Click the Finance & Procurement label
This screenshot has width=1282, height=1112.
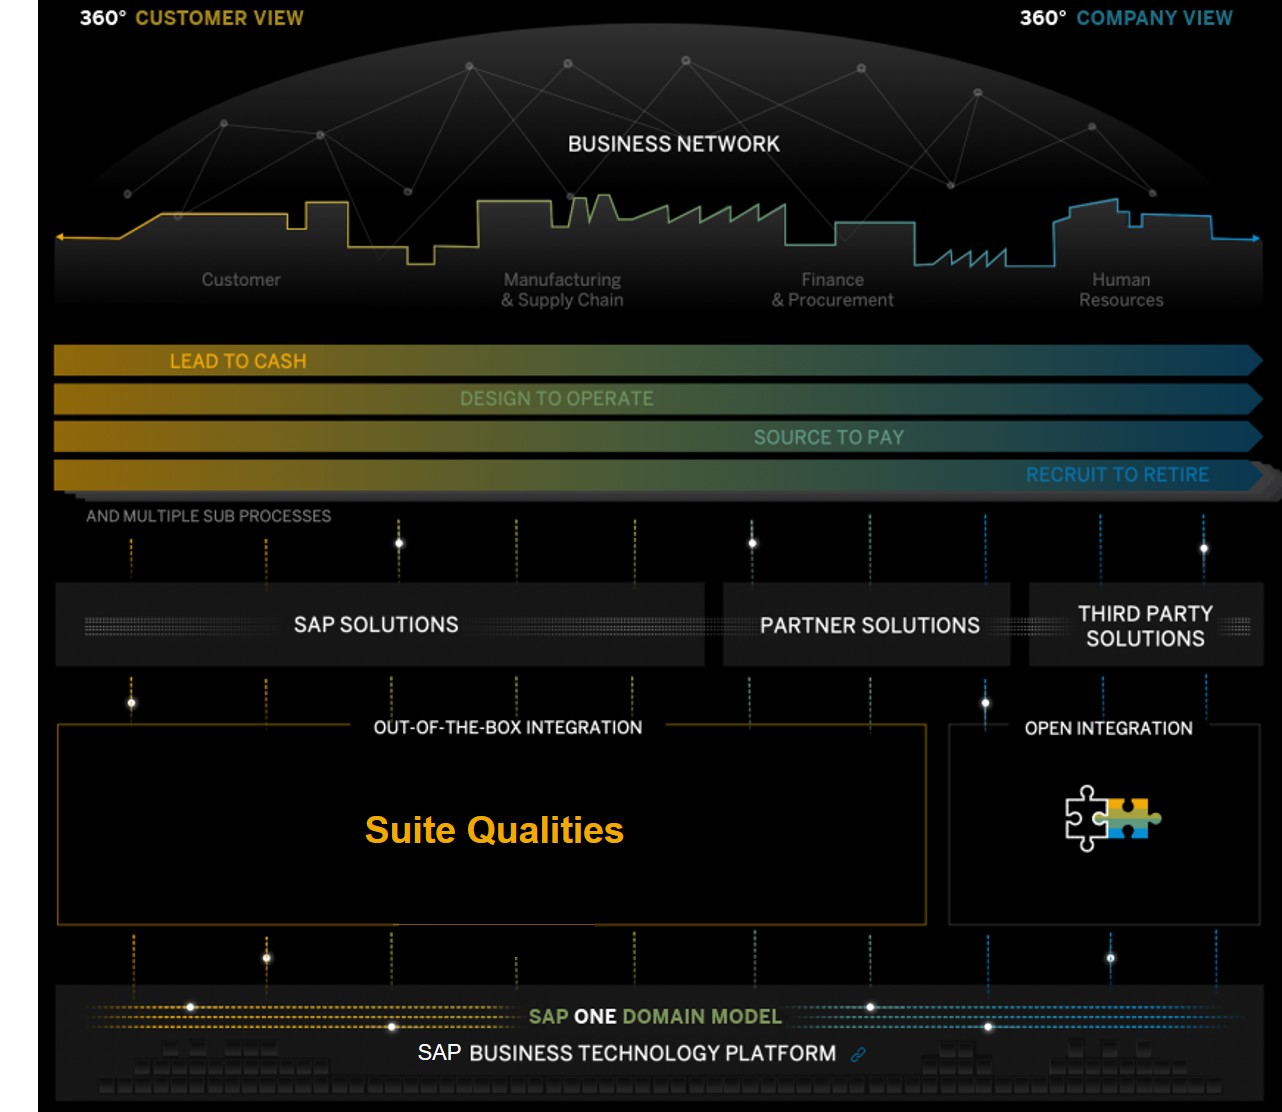[832, 290]
